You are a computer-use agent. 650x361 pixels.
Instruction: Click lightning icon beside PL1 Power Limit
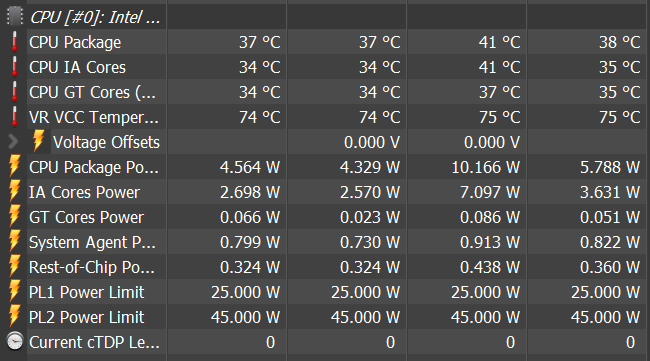click(x=15, y=291)
